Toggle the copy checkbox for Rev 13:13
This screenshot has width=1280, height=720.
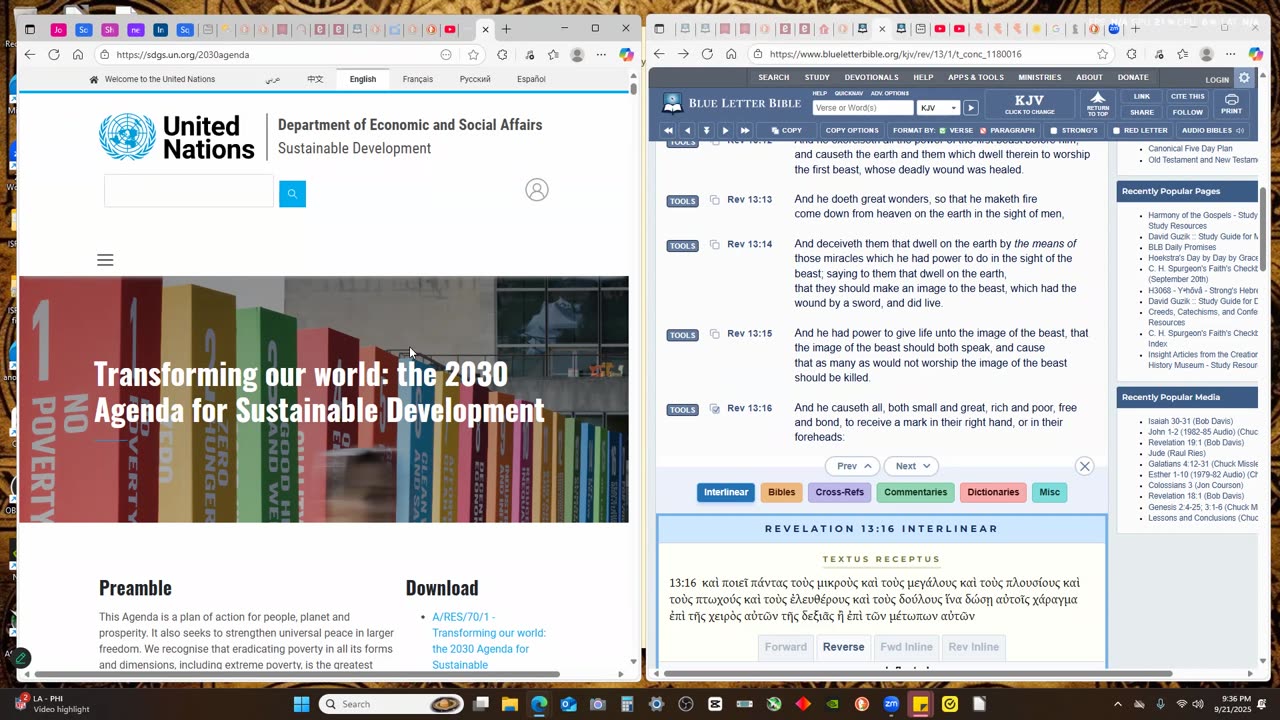coord(714,200)
